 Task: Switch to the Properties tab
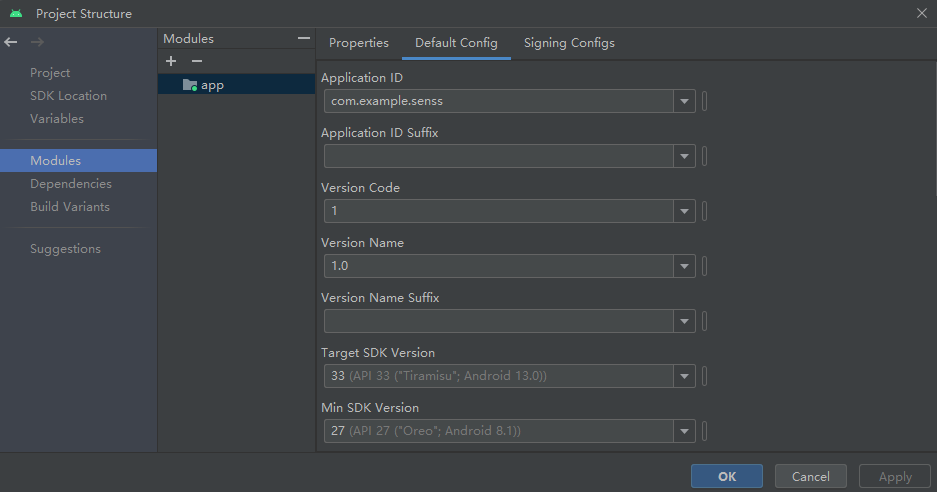359,43
